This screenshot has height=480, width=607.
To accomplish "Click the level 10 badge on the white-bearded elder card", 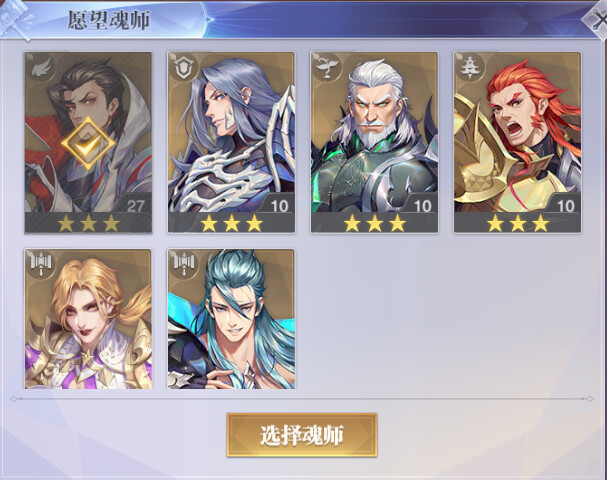I will coord(422,205).
